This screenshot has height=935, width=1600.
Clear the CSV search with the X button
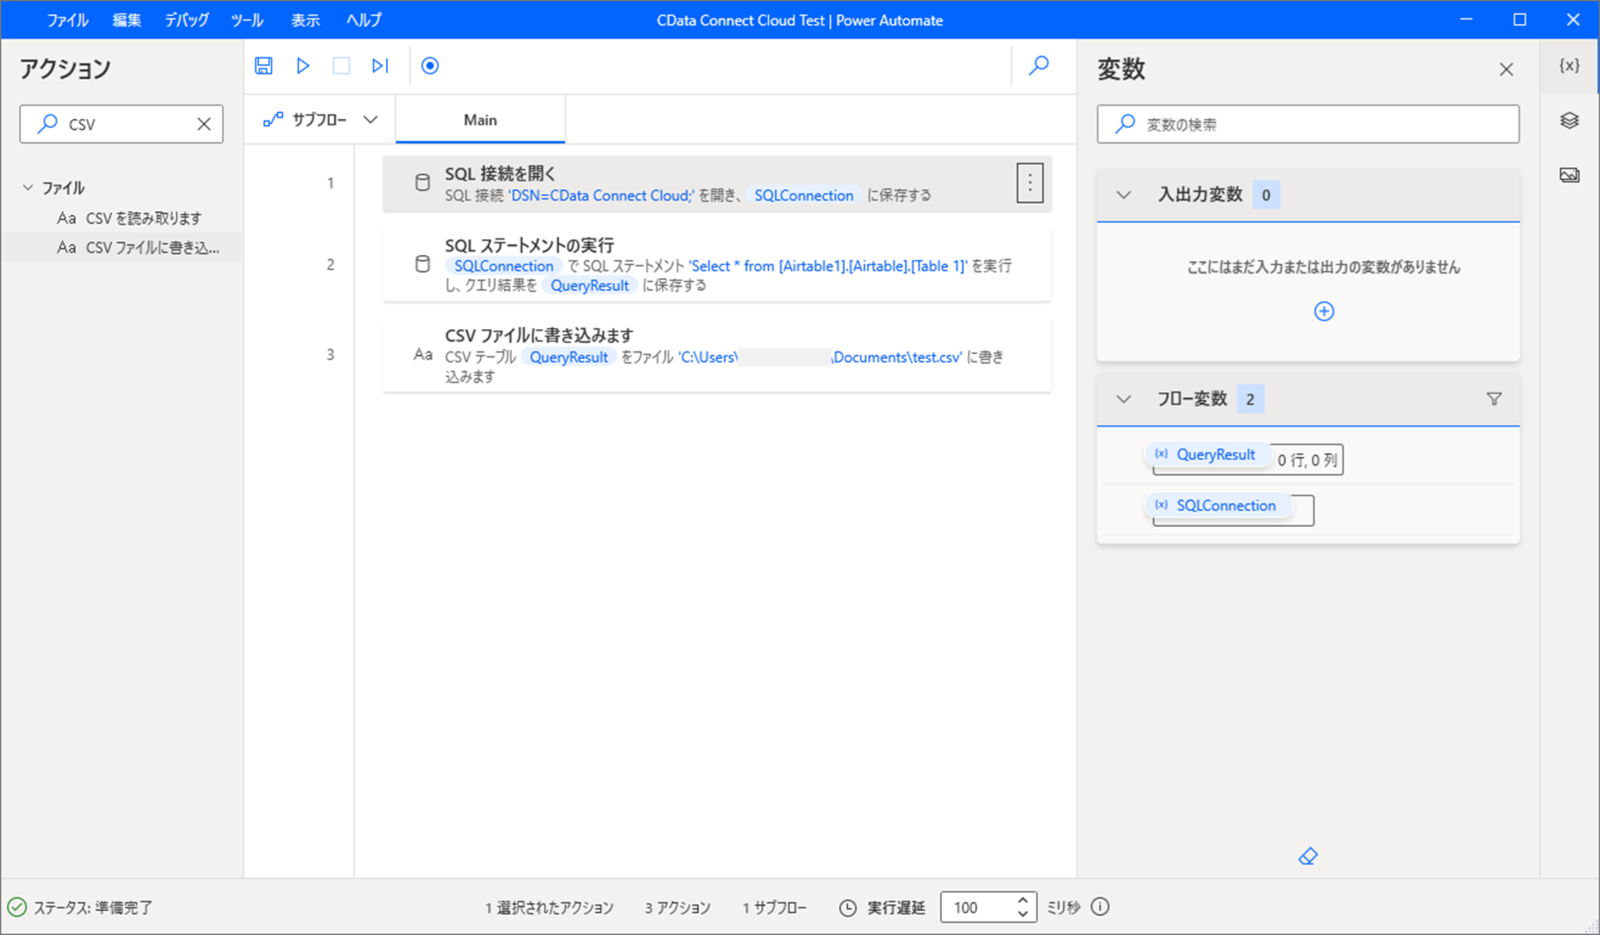pyautogui.click(x=204, y=123)
